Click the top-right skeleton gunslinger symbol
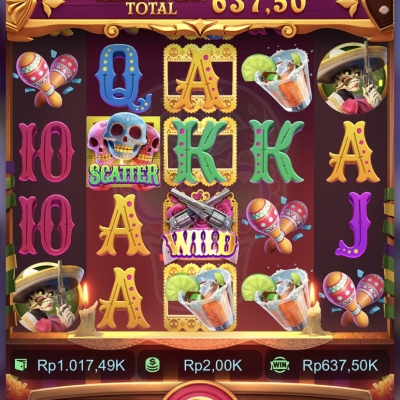Screen dimensions: 400x400 click(x=352, y=77)
